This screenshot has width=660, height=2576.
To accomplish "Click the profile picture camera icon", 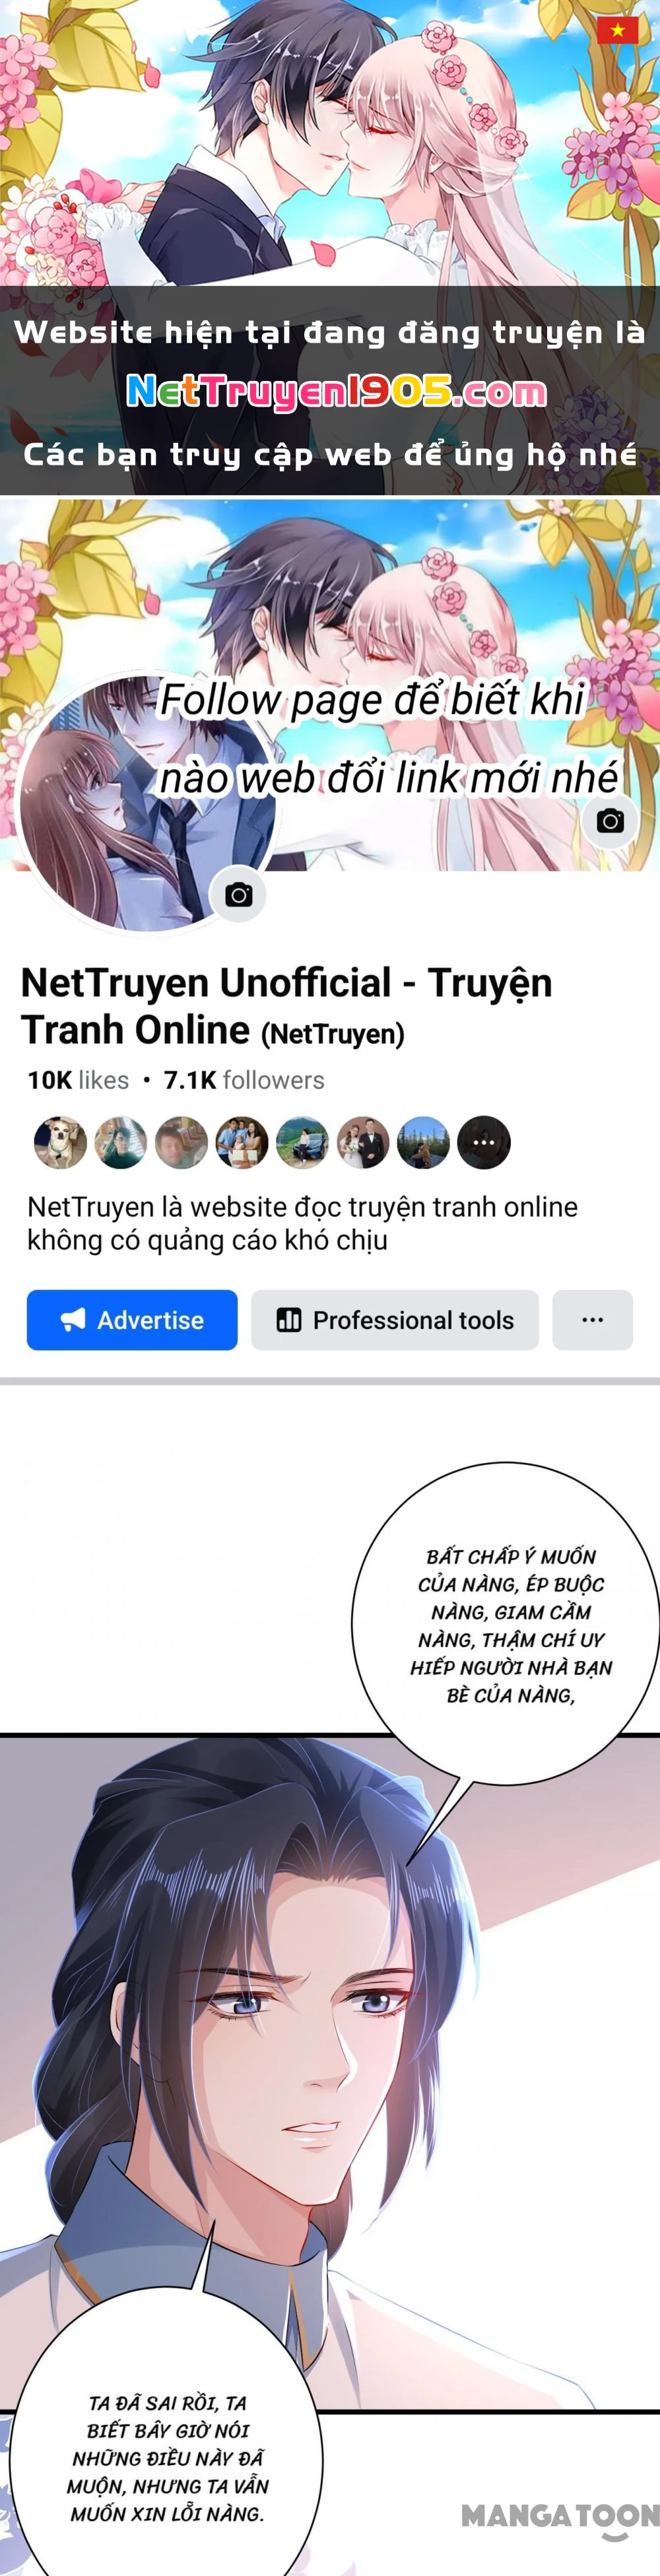I will 238,895.
